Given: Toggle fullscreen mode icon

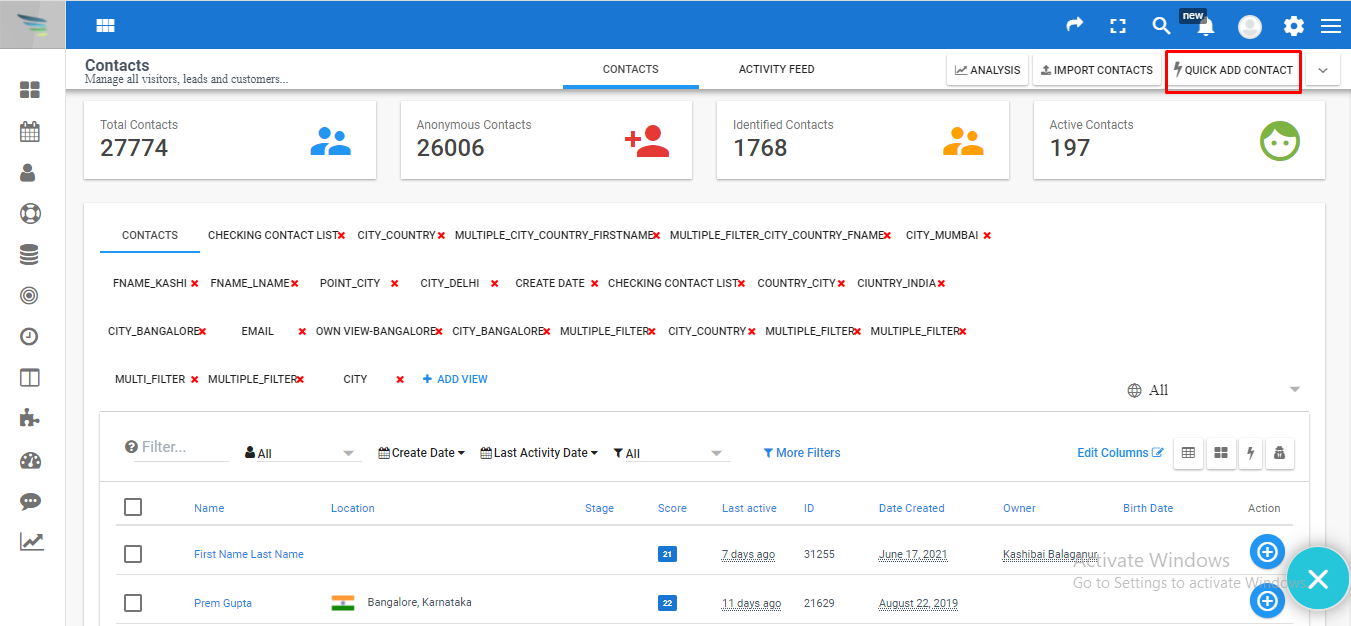Looking at the screenshot, I should 1118,26.
